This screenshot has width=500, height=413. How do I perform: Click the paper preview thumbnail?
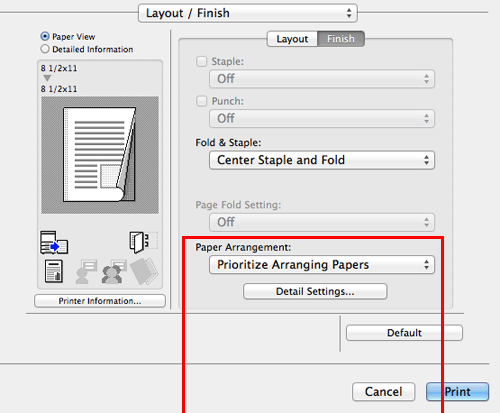[x=100, y=155]
